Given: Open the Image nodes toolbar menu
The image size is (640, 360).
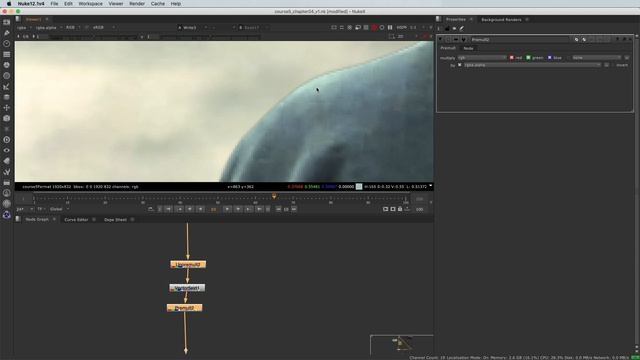Looking at the screenshot, I should click(x=7, y=22).
